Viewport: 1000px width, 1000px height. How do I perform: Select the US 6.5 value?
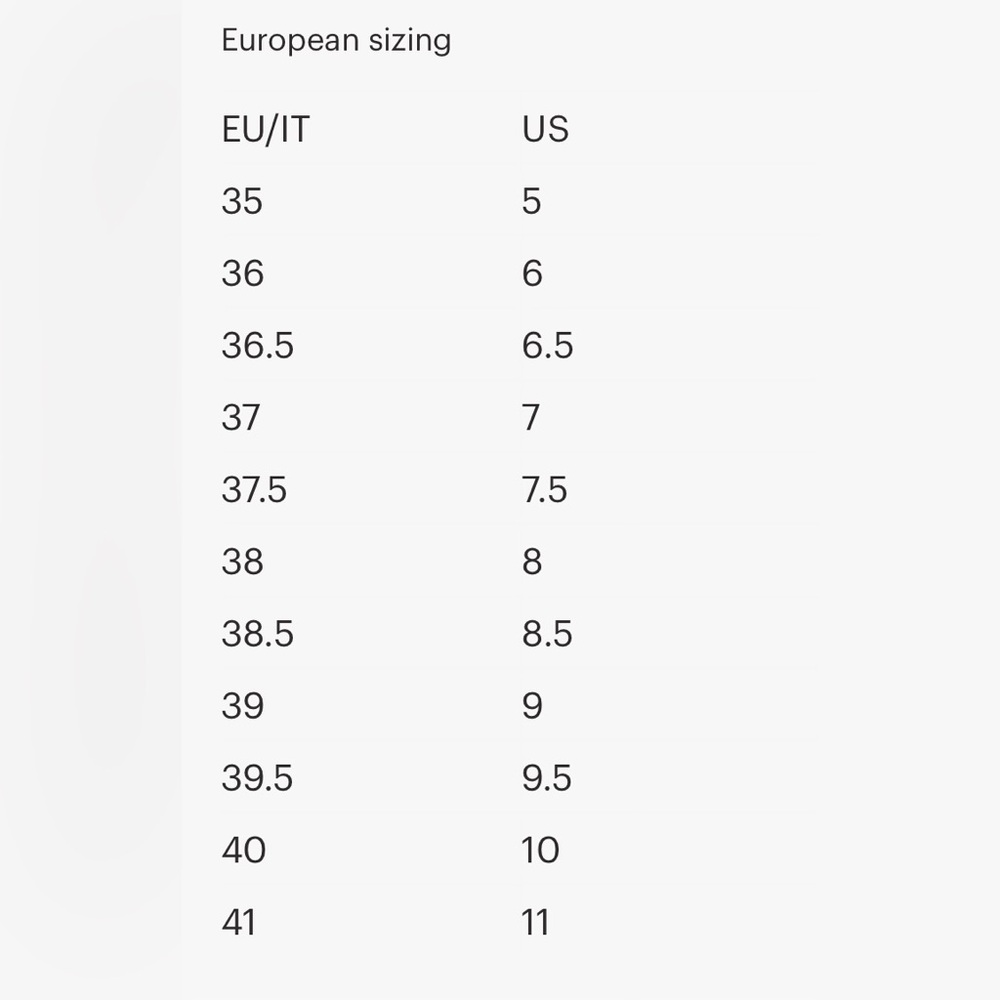(547, 345)
